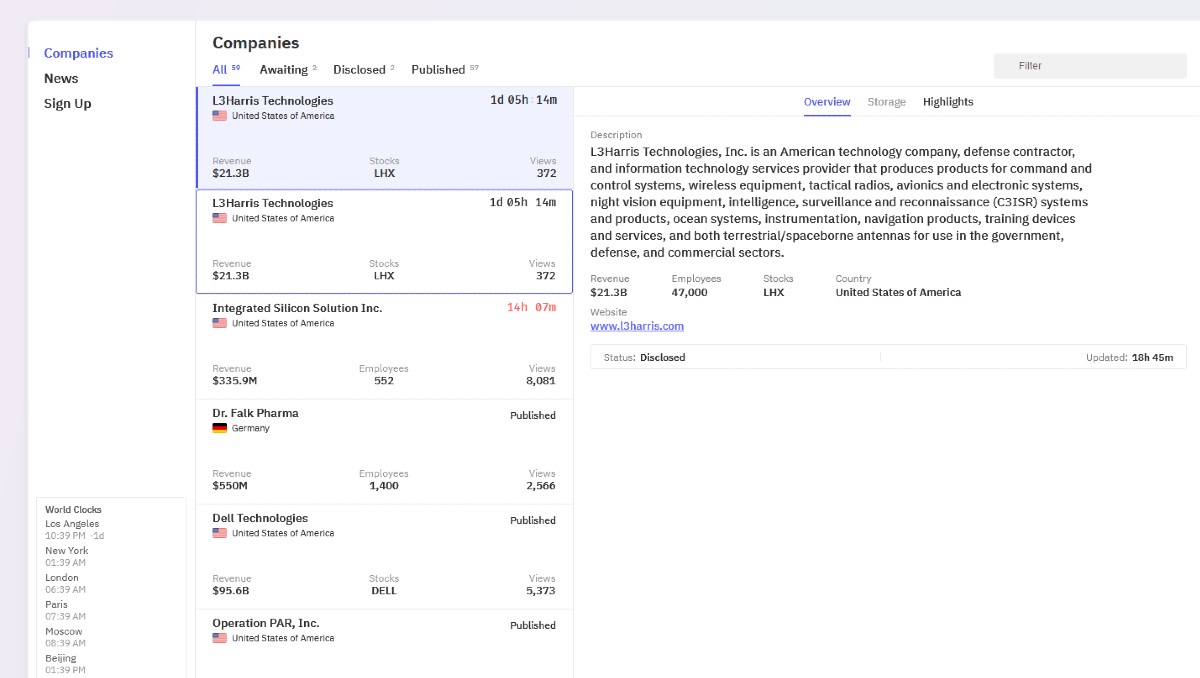
Task: Click the Beijing world clock entry
Action: [x=65, y=665]
